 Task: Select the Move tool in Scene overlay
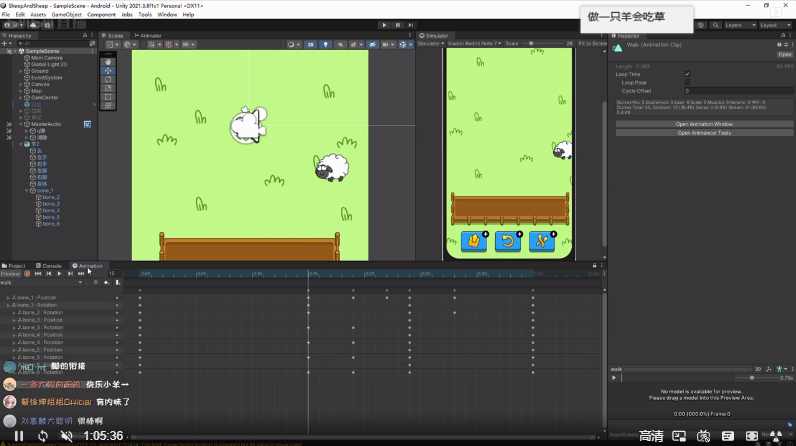(108, 71)
